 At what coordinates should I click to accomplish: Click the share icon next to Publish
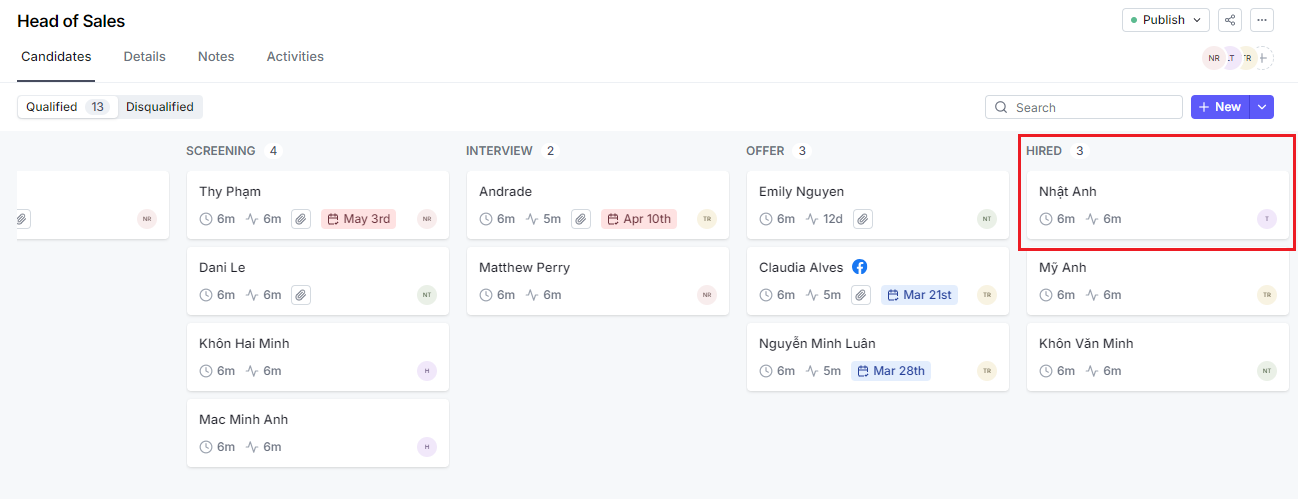(x=1230, y=20)
